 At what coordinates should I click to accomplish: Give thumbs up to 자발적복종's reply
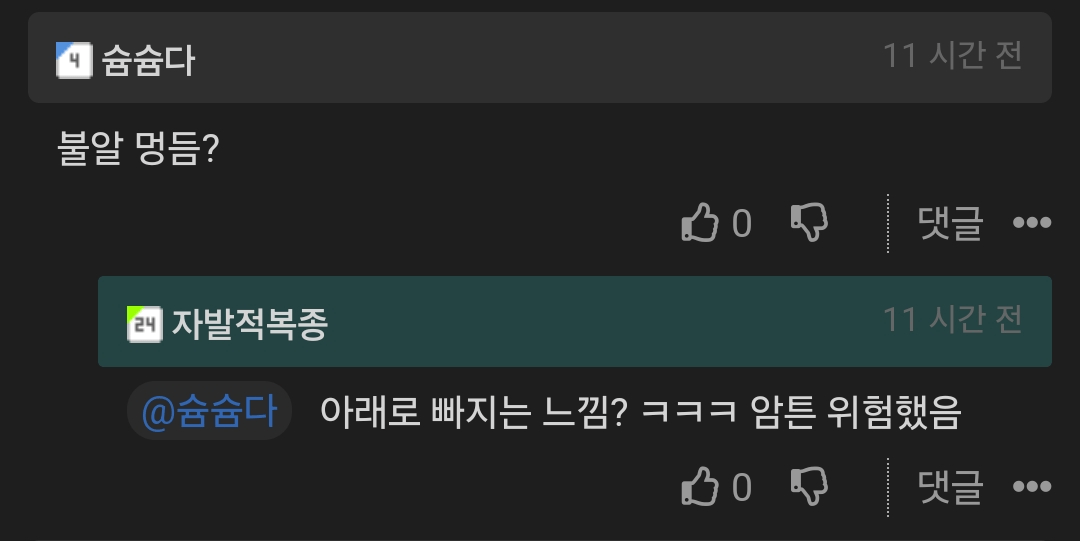click(700, 487)
